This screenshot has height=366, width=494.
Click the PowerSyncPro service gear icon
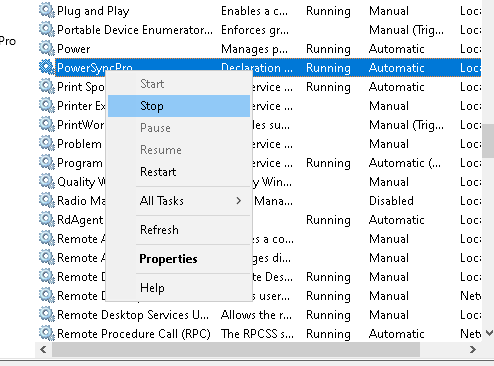coord(47,67)
